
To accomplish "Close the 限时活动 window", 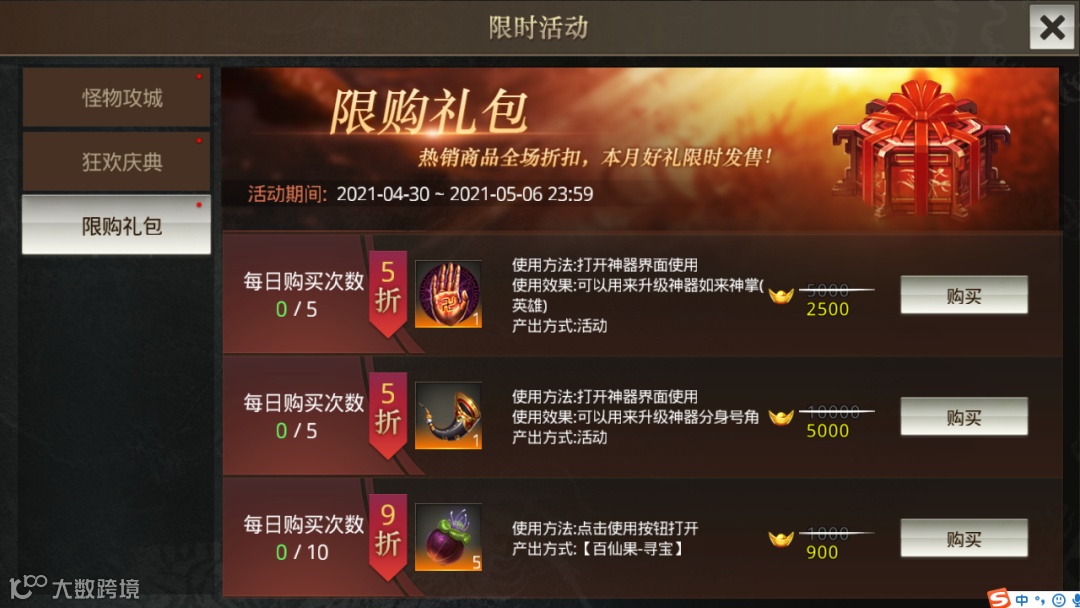I will [x=1052, y=28].
